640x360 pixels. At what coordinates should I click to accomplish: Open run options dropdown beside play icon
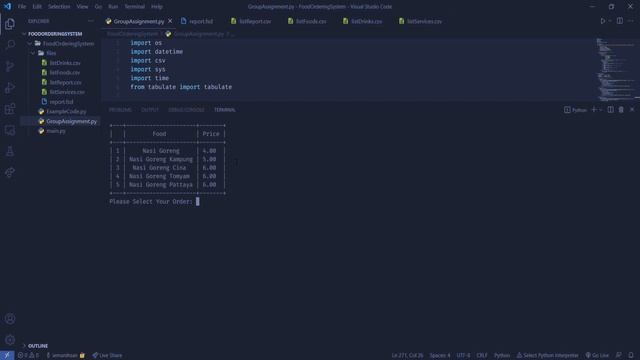(610, 21)
